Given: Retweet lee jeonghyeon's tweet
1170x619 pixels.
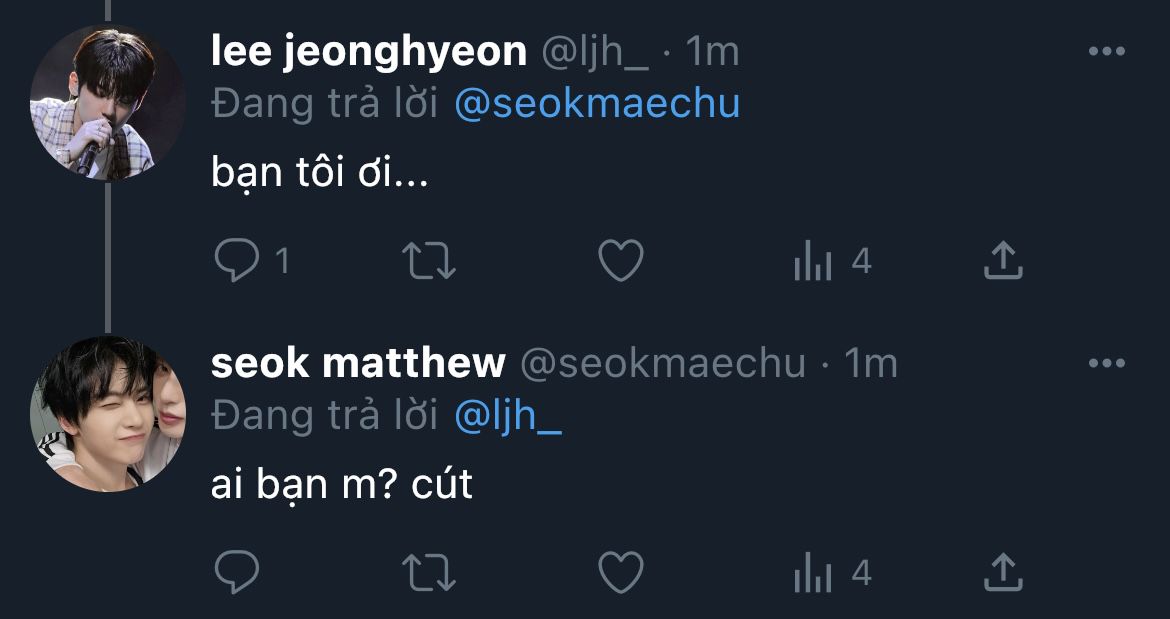Looking at the screenshot, I should click(x=428, y=262).
